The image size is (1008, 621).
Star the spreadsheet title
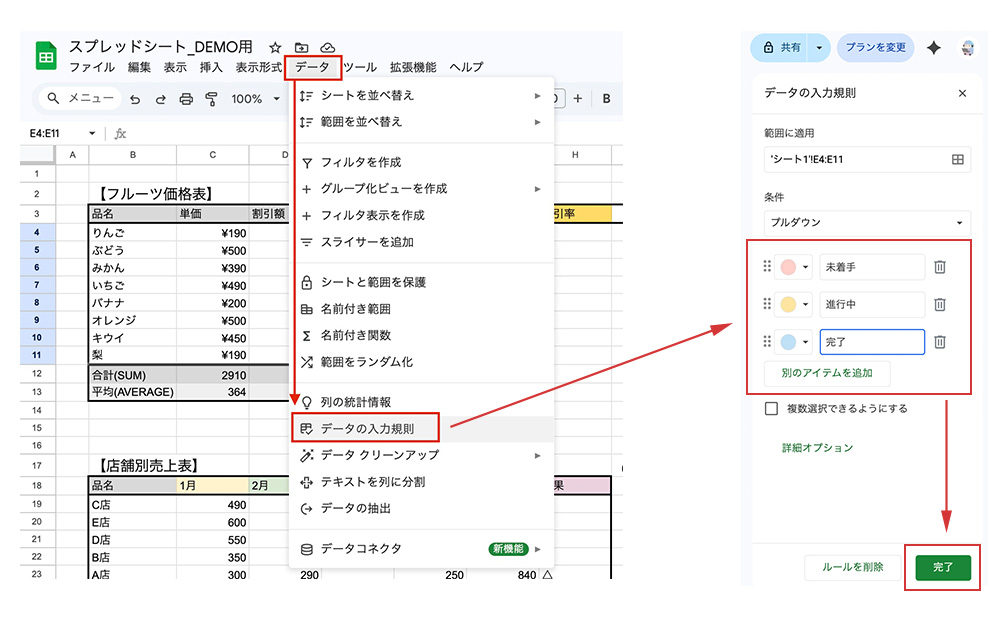tap(275, 48)
